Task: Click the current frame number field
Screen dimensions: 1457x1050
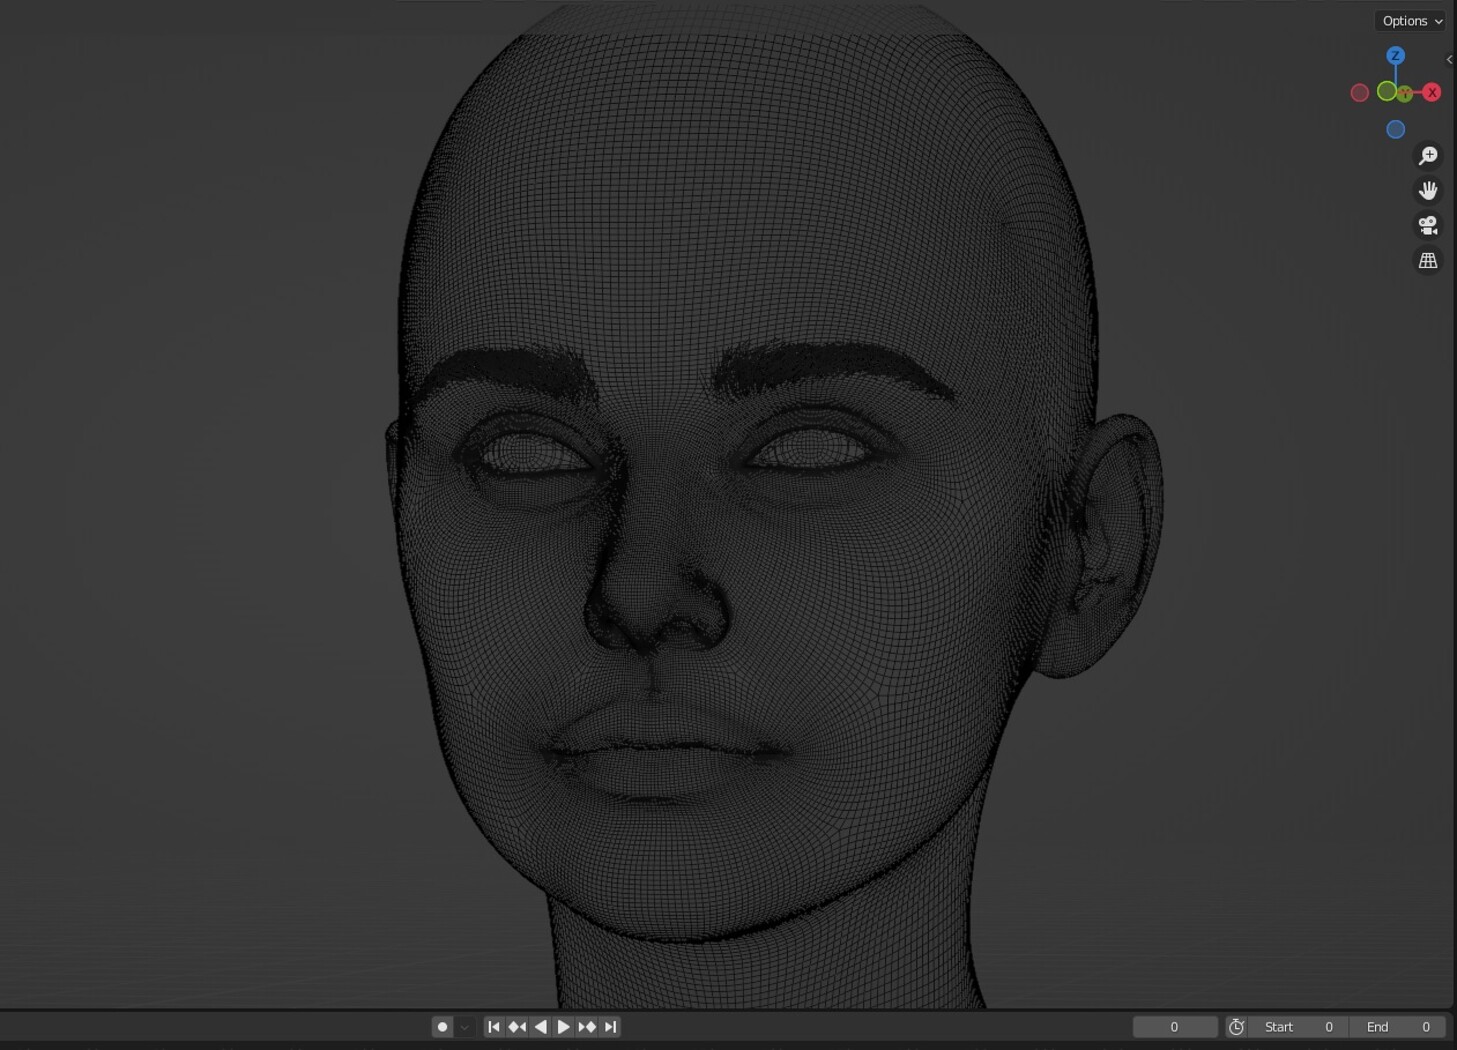Action: [x=1175, y=1027]
